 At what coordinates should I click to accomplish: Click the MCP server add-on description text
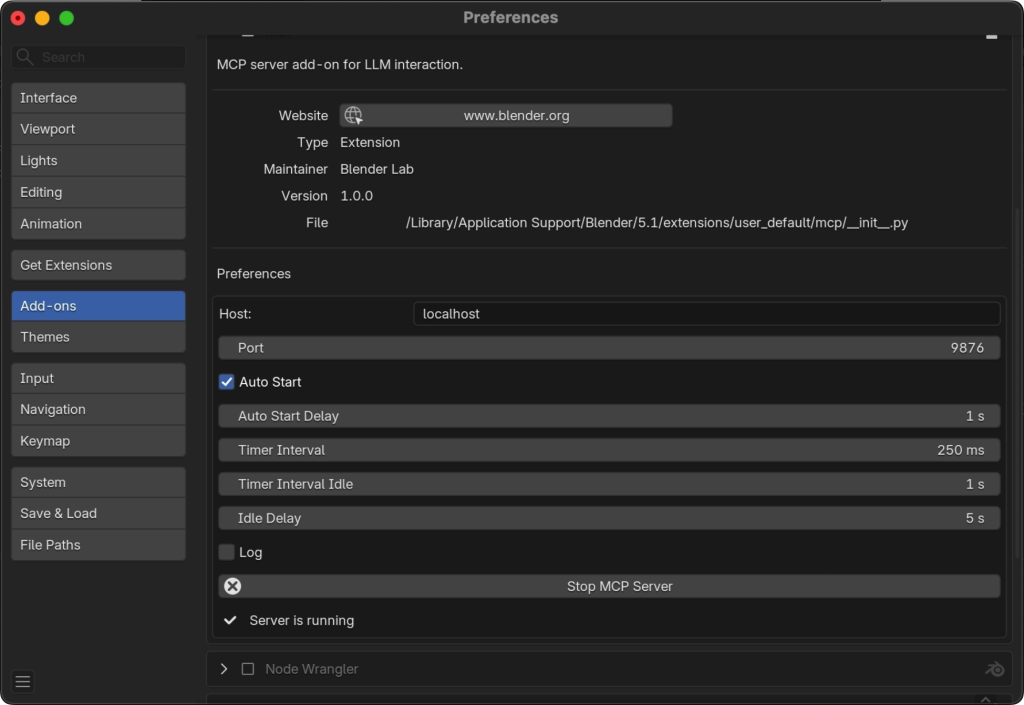[x=340, y=65]
